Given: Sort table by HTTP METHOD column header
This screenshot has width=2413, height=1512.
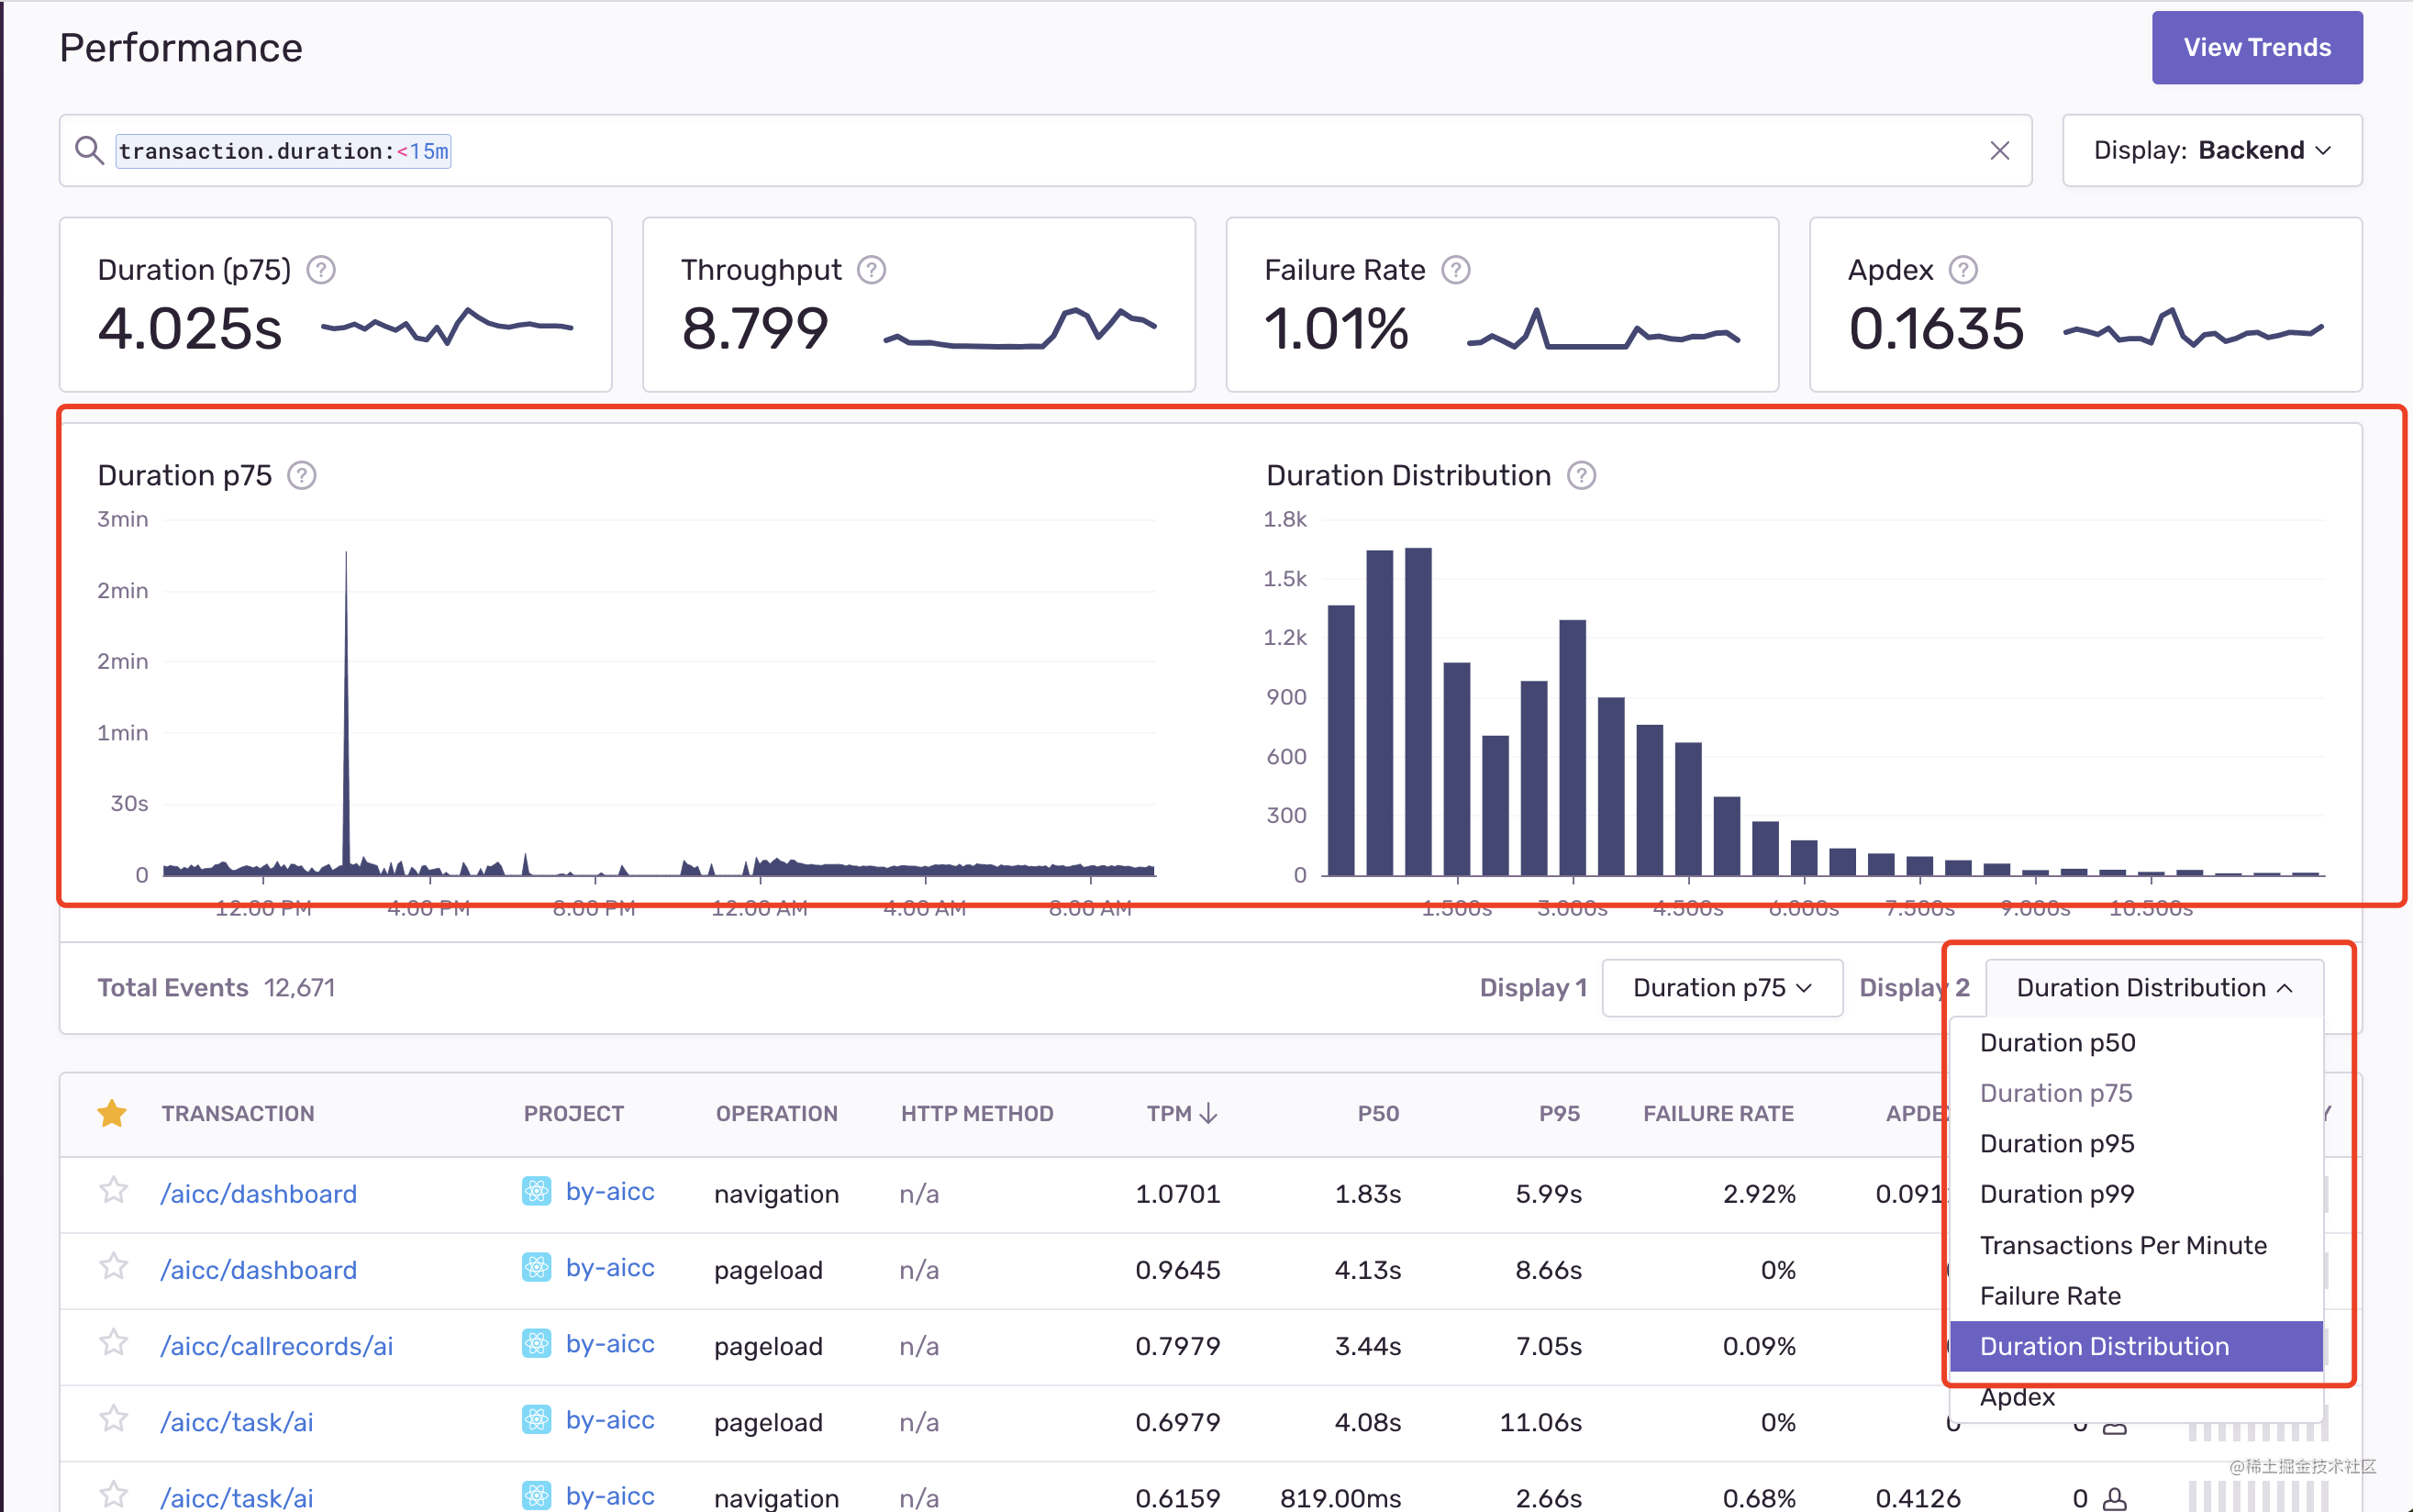Looking at the screenshot, I should [x=977, y=1114].
